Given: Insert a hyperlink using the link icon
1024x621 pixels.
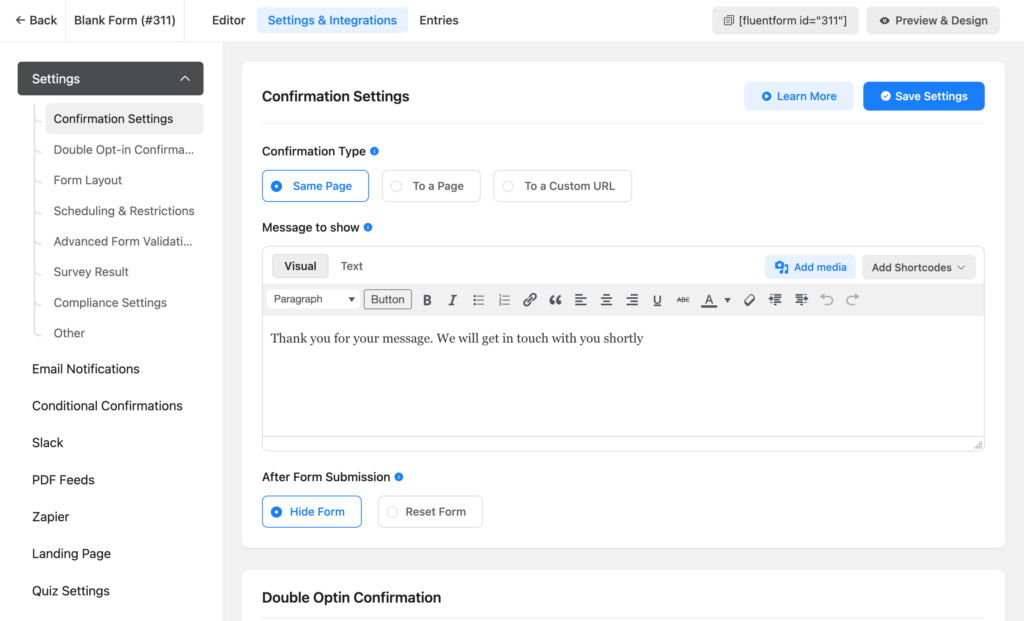Looking at the screenshot, I should pyautogui.click(x=530, y=299).
